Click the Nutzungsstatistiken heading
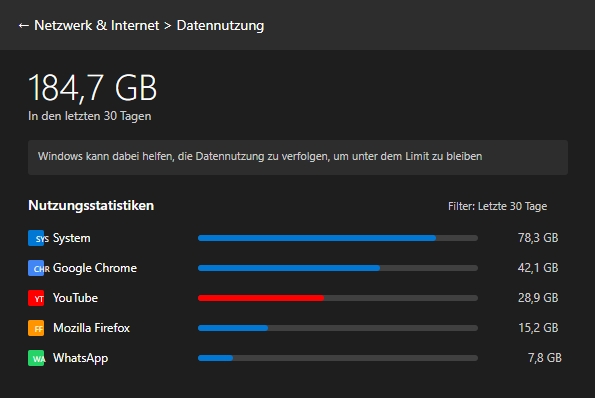Screen dimensions: 595x398 (91, 206)
